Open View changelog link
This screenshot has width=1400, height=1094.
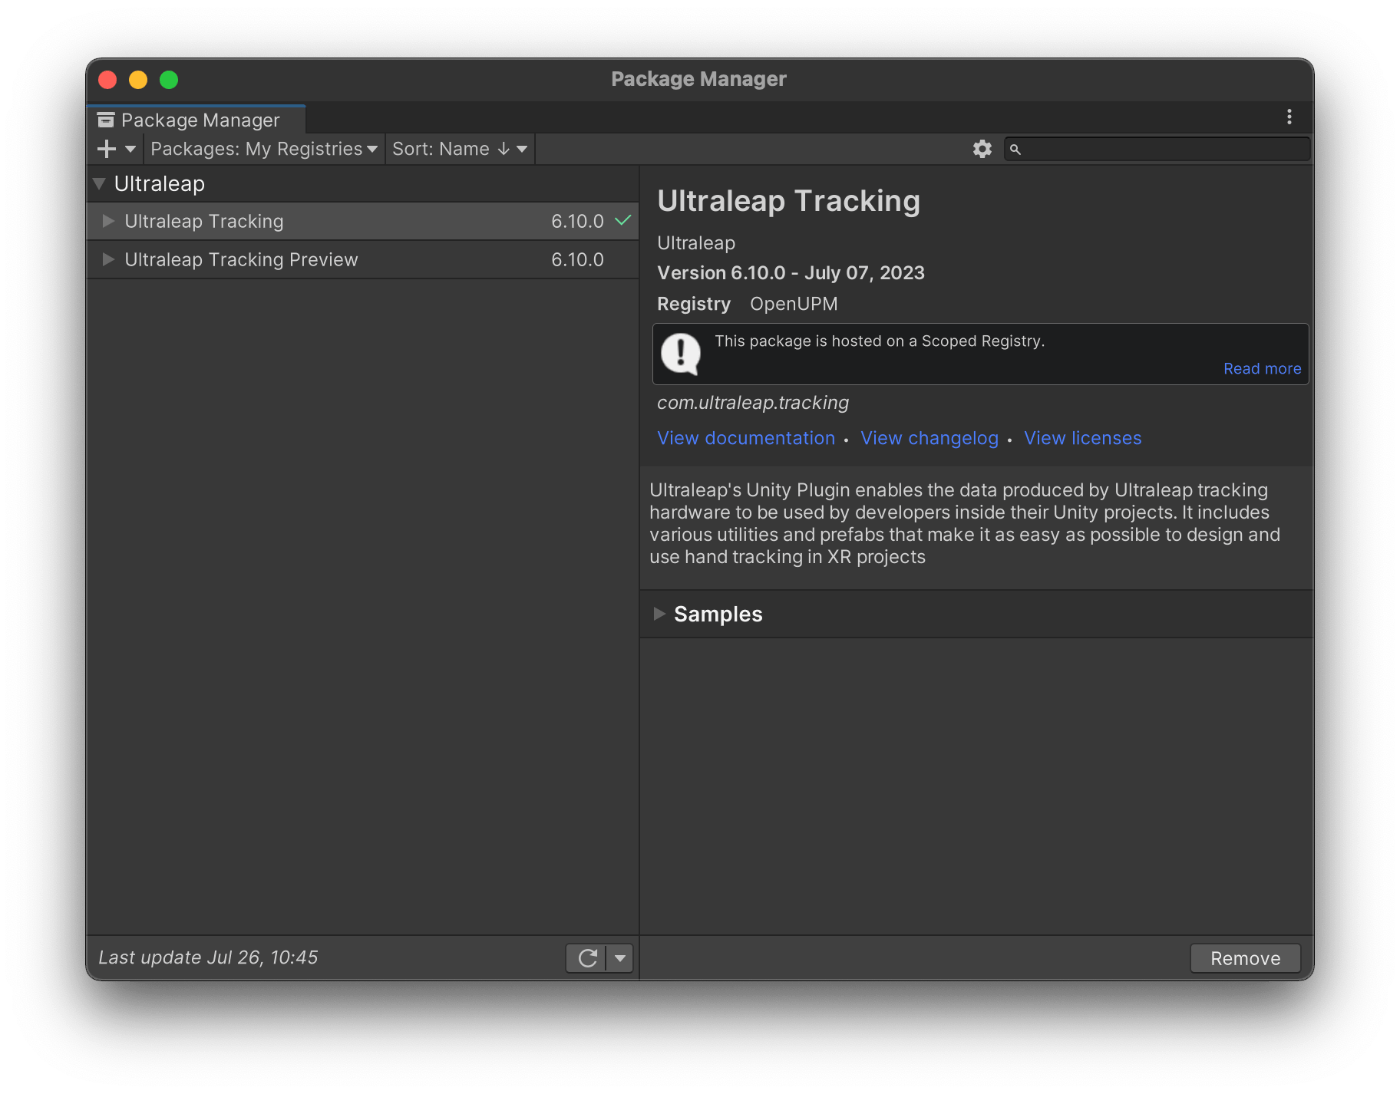[929, 438]
